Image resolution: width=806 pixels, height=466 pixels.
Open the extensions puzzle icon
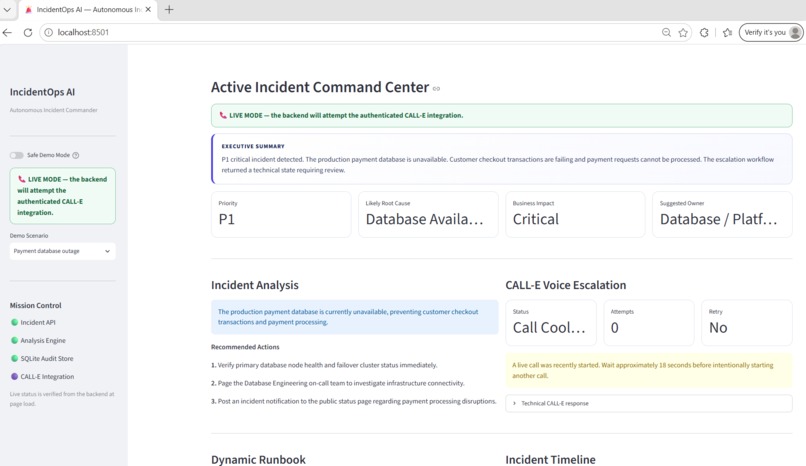pyautogui.click(x=704, y=32)
